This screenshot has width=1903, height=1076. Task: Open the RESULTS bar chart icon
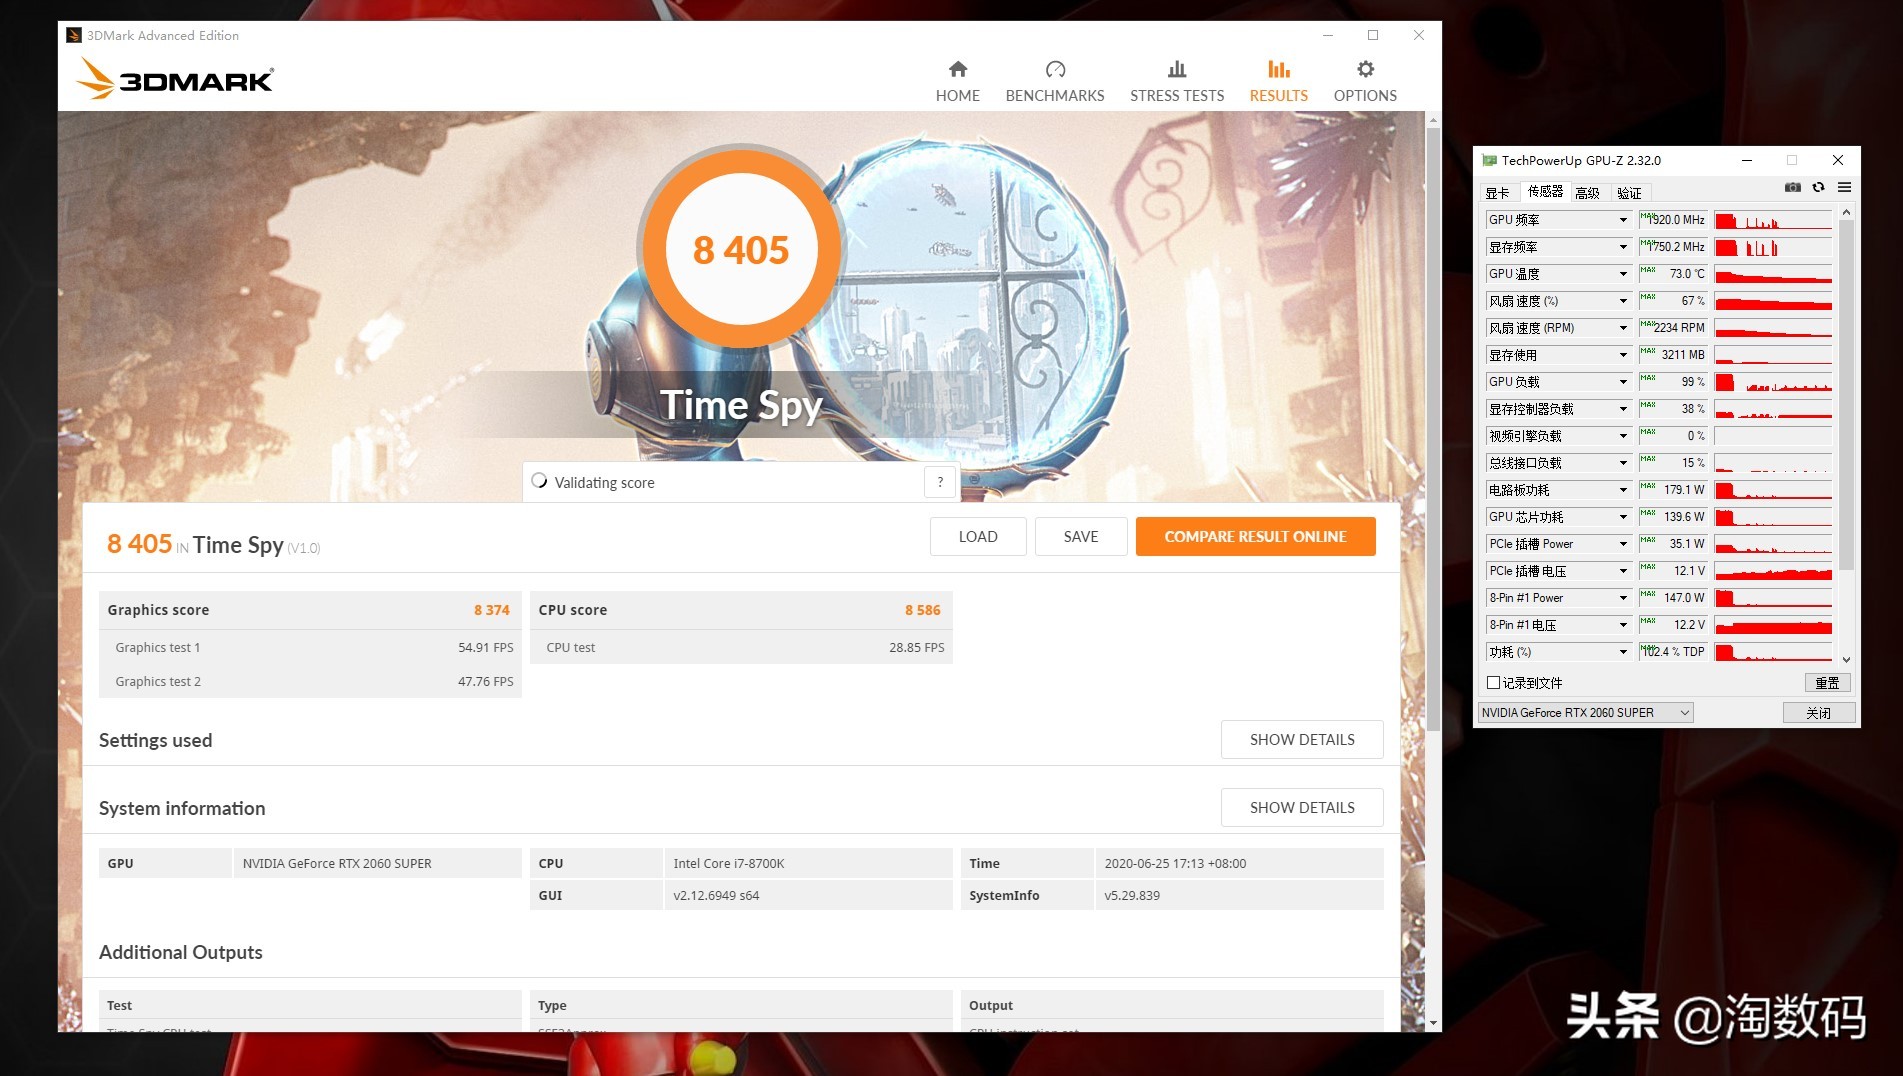(1278, 69)
